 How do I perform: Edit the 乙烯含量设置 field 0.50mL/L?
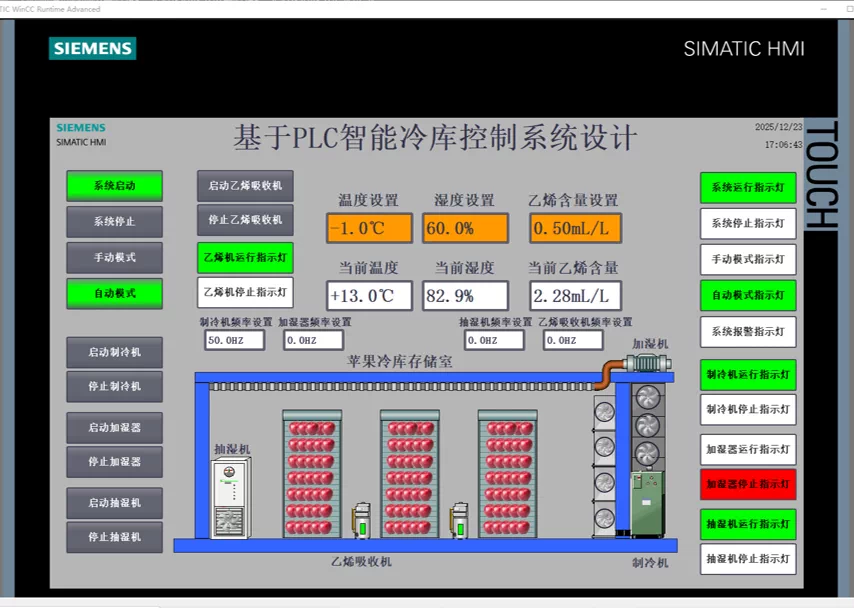[x=575, y=228]
